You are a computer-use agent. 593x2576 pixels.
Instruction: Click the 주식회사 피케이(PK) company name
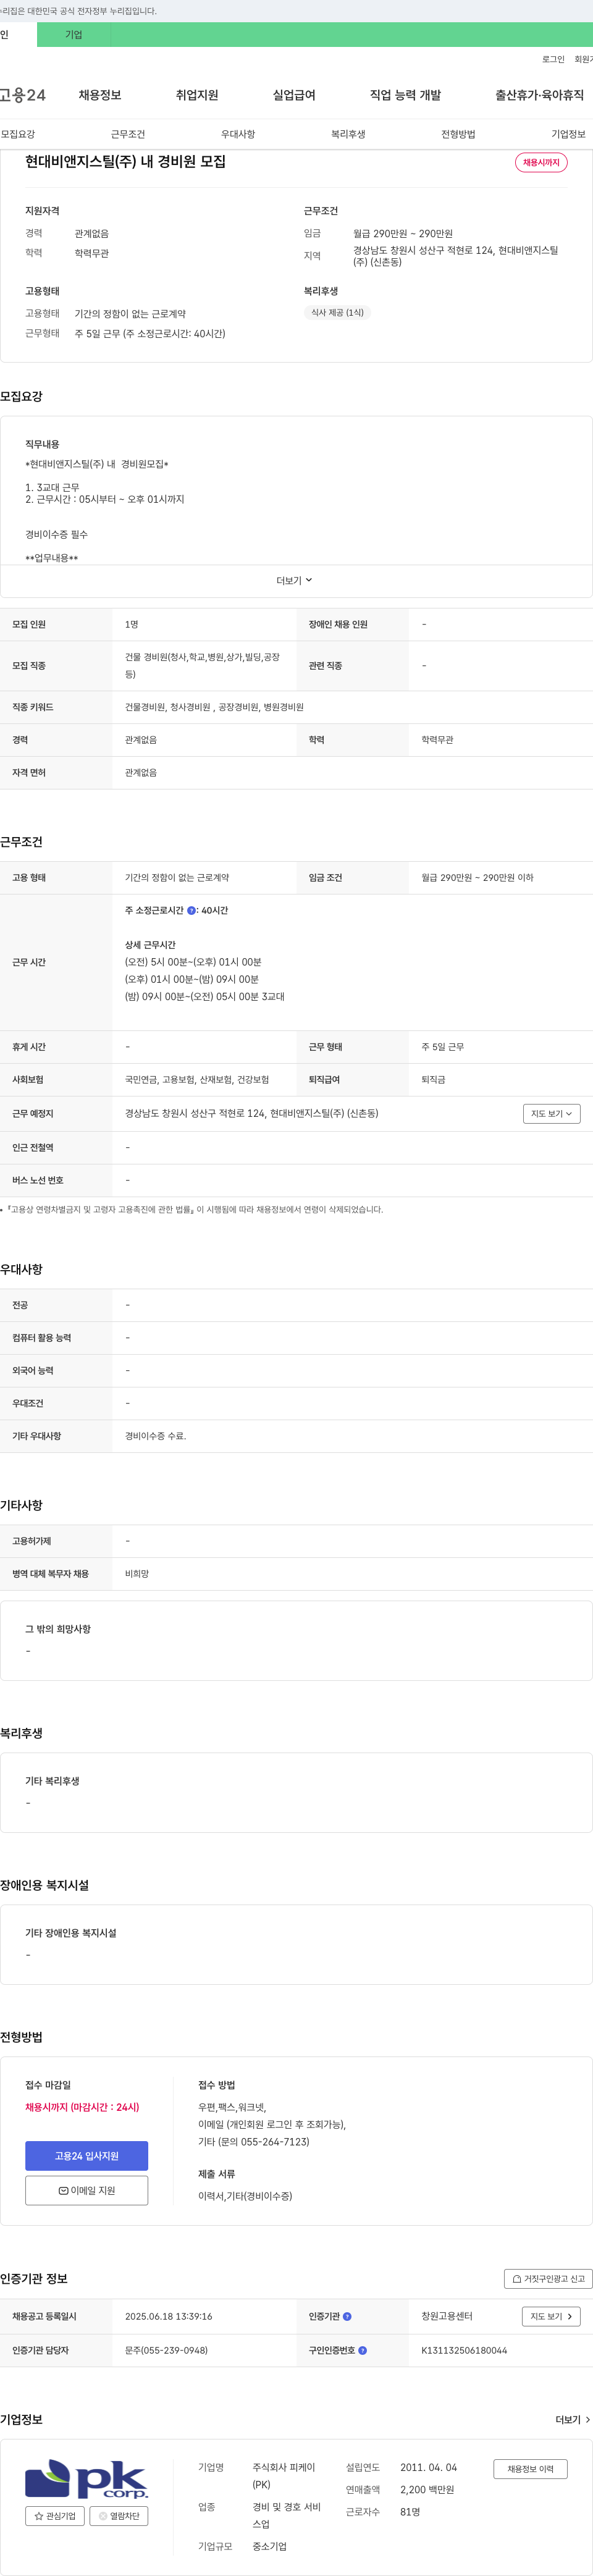pyautogui.click(x=283, y=2476)
